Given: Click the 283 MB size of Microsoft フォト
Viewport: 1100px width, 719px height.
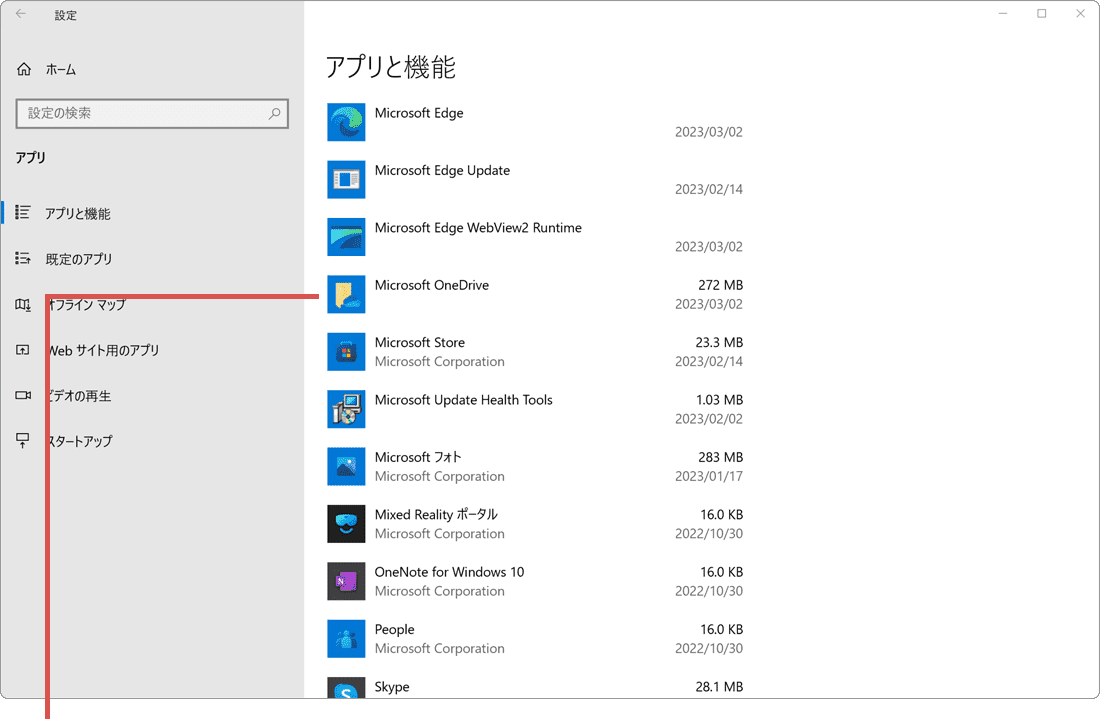Looking at the screenshot, I should (720, 457).
